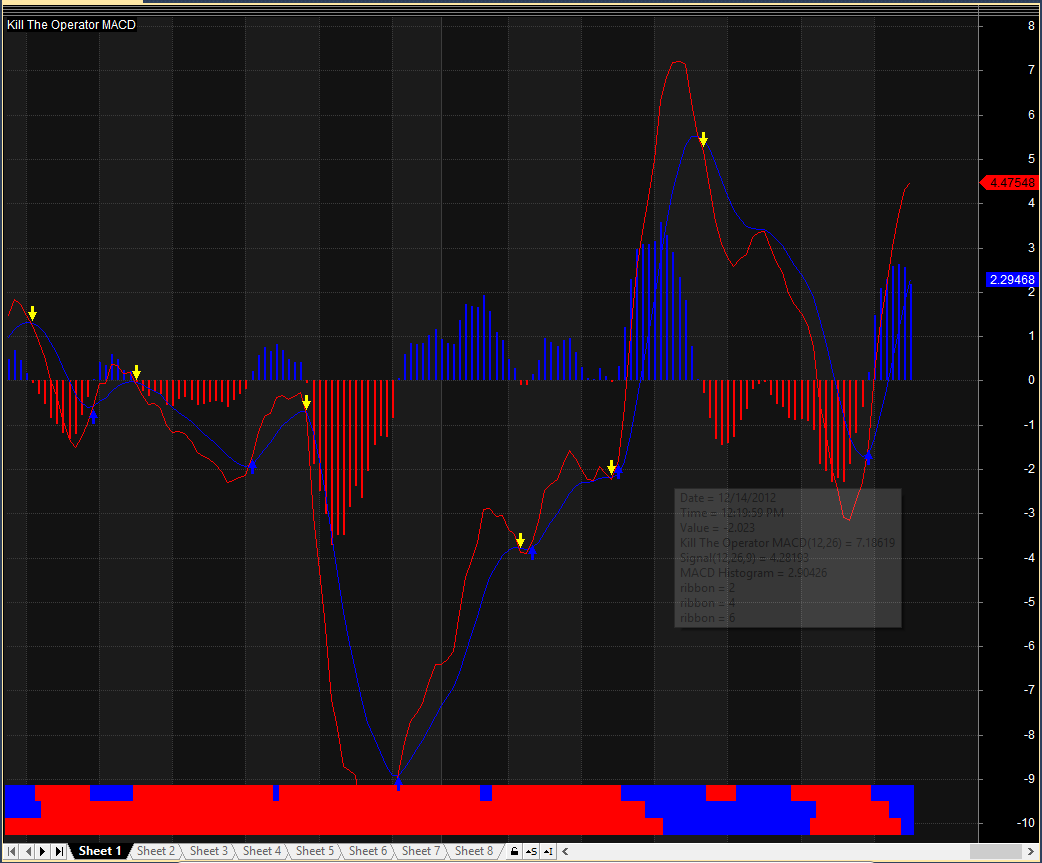Image resolution: width=1042 pixels, height=863 pixels.
Task: Click the Y-axis label 0
Action: coord(1031,380)
